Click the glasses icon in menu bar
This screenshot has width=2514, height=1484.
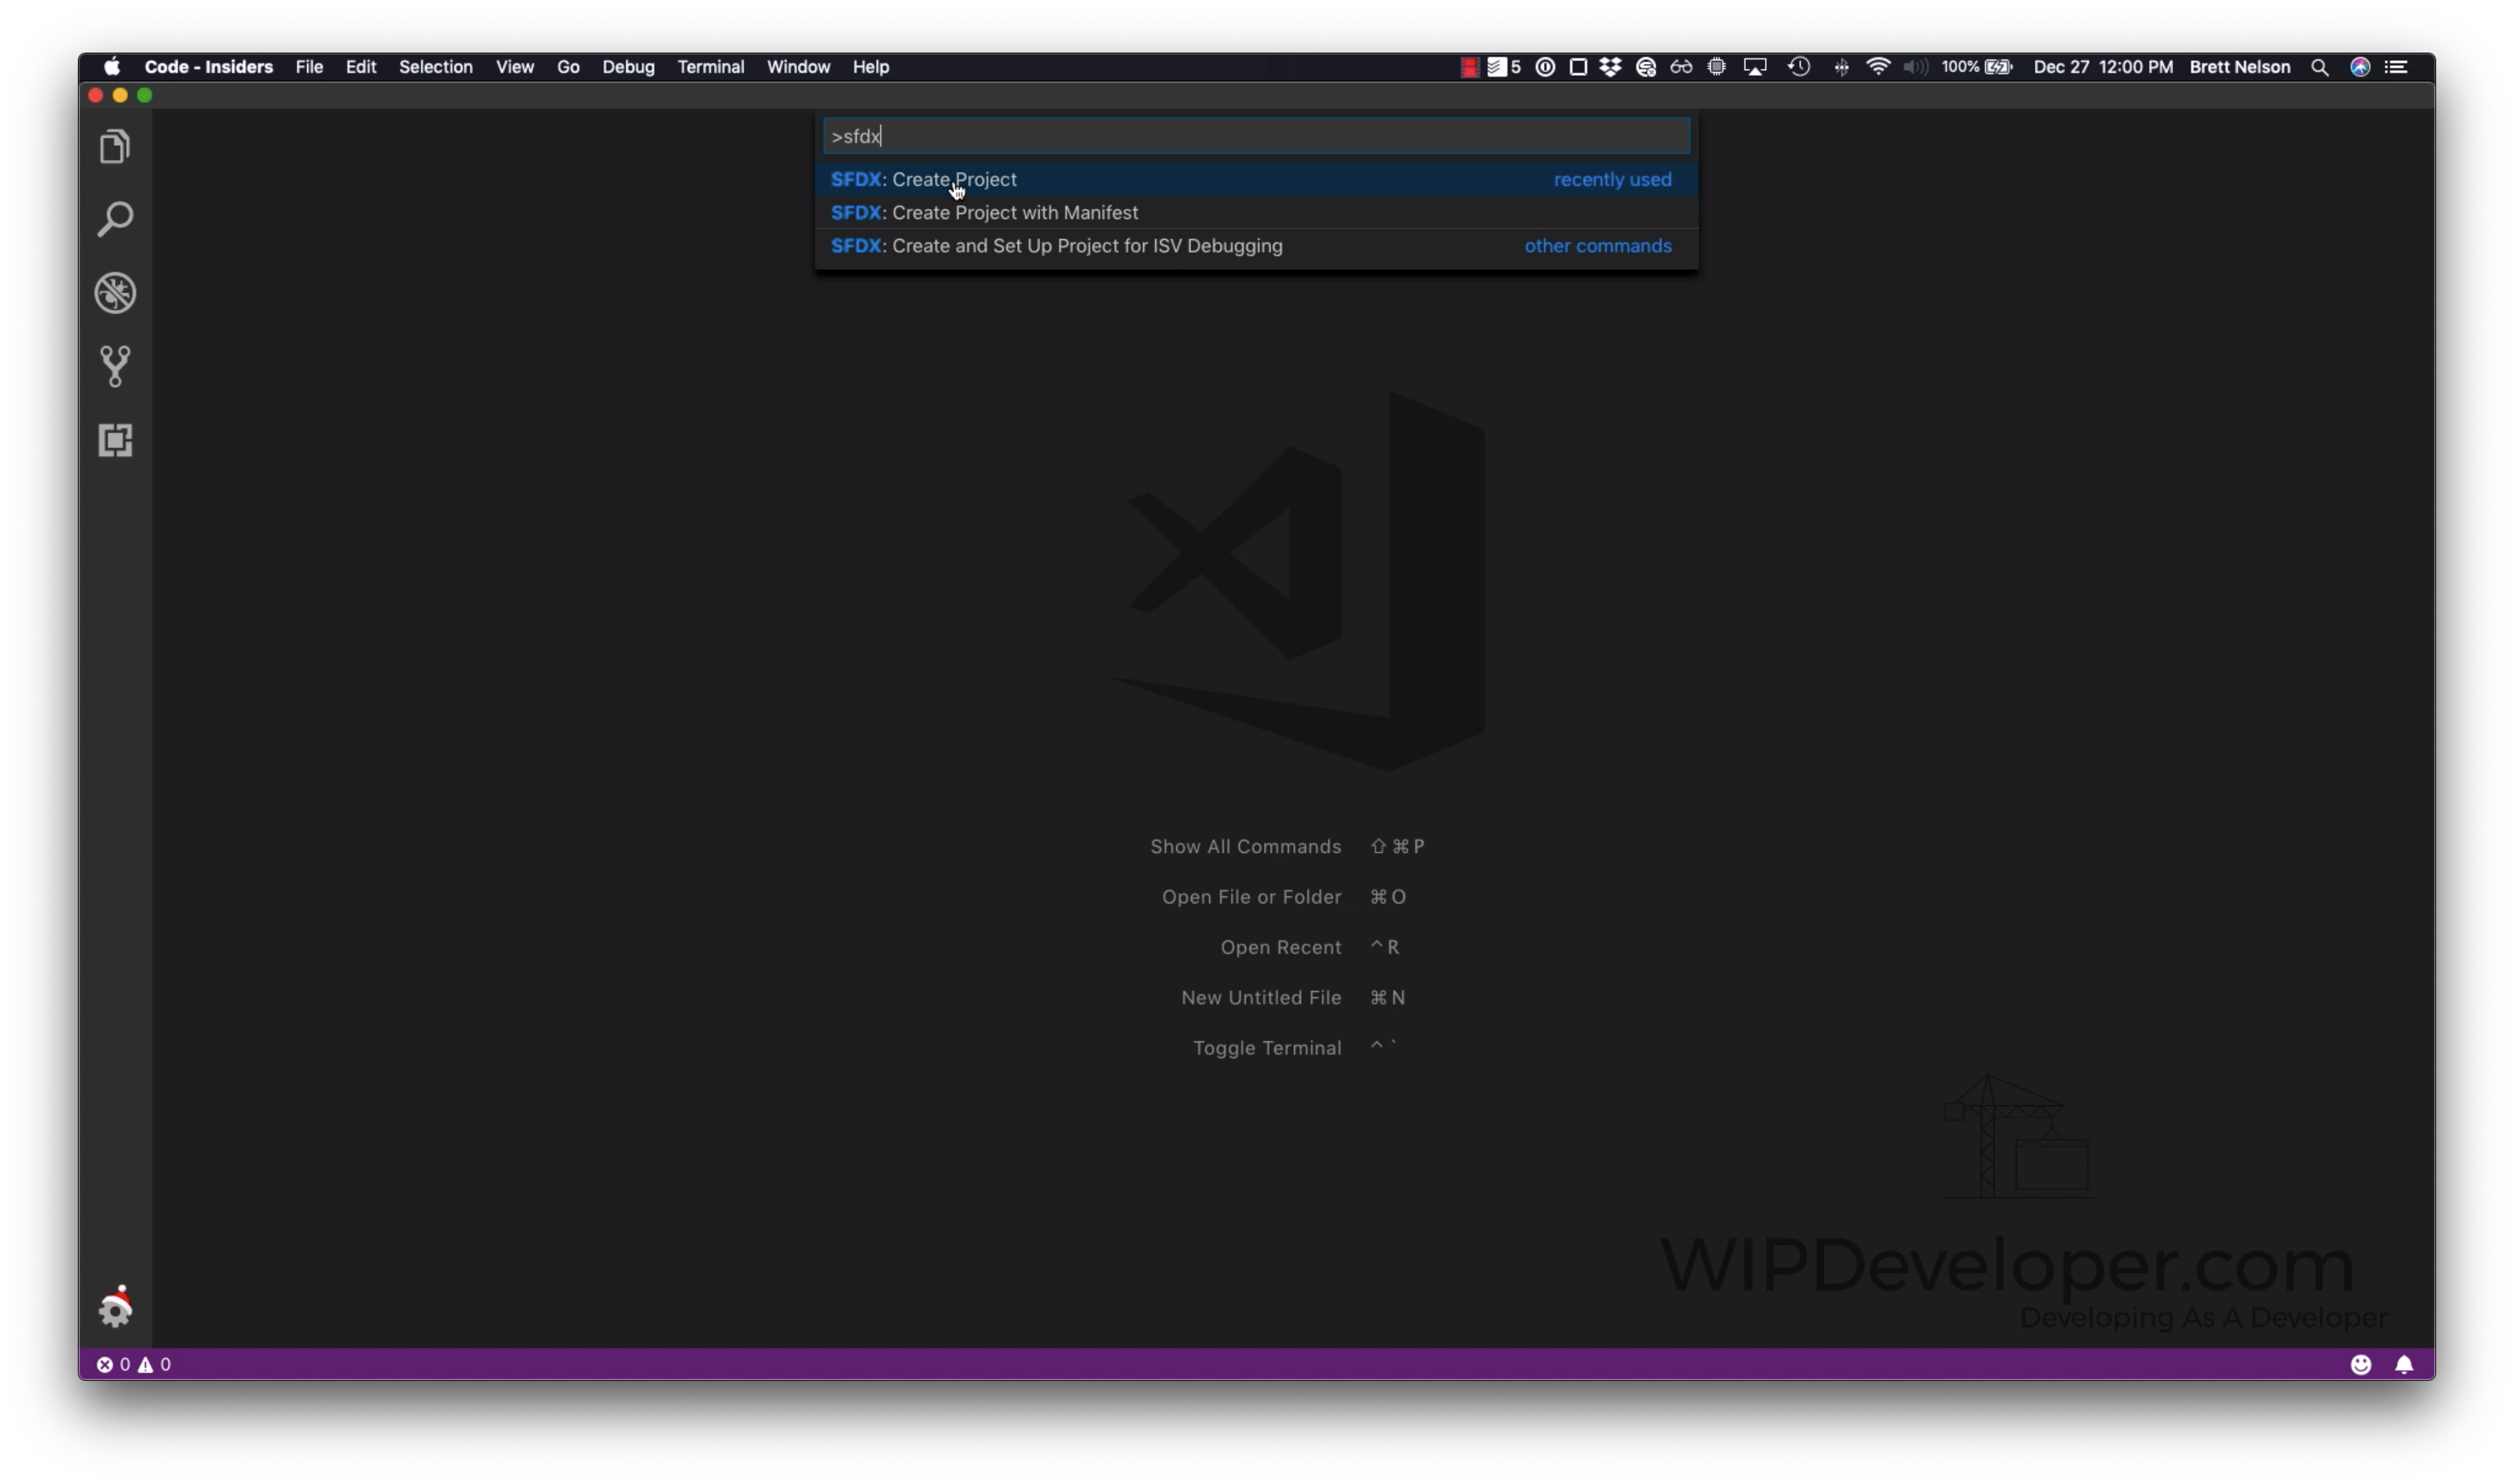[1681, 67]
